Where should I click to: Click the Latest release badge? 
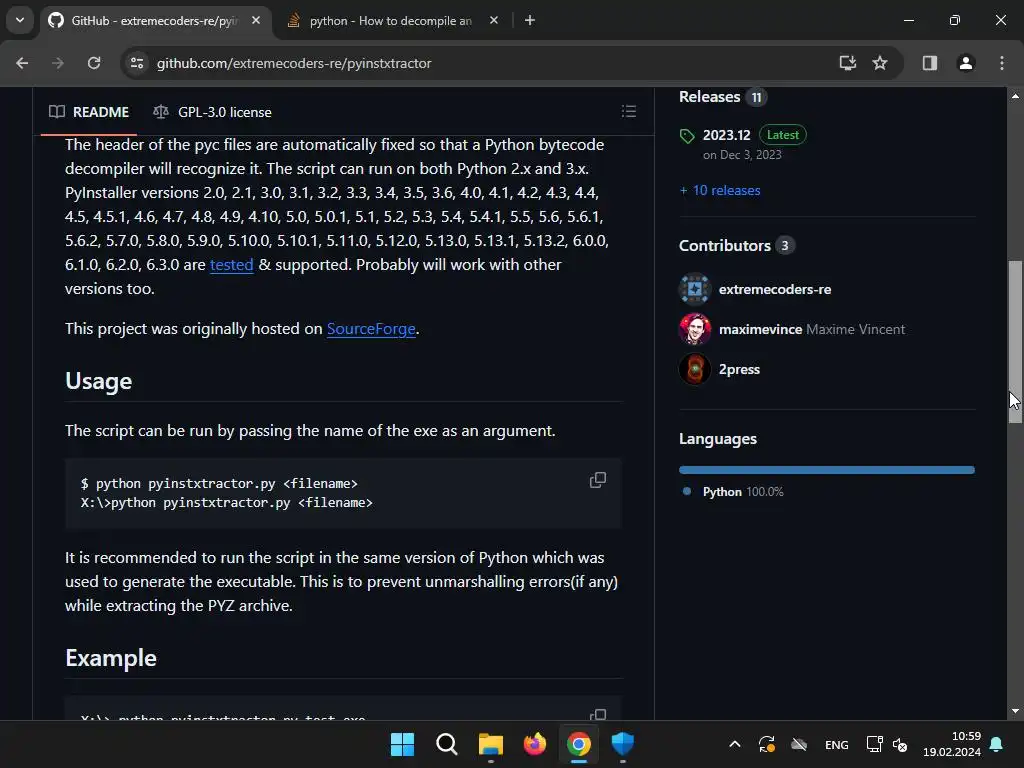coord(782,135)
